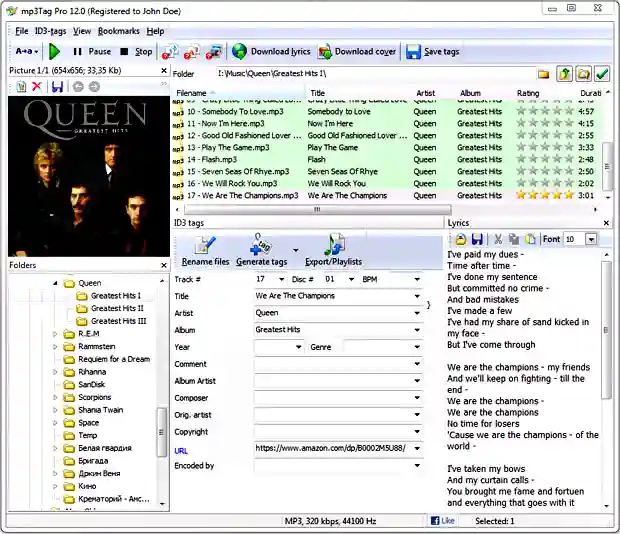
Task: Select the Greatest Hits II folder
Action: click(117, 308)
